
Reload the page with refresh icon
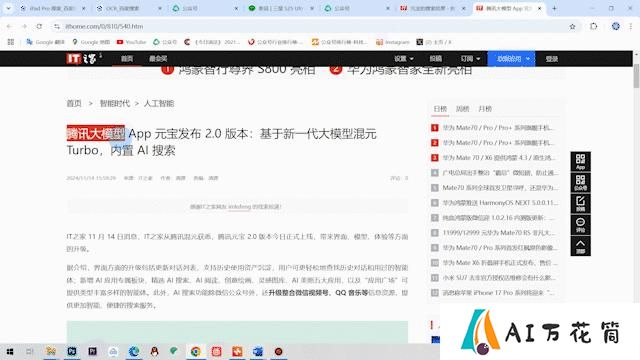39,27
